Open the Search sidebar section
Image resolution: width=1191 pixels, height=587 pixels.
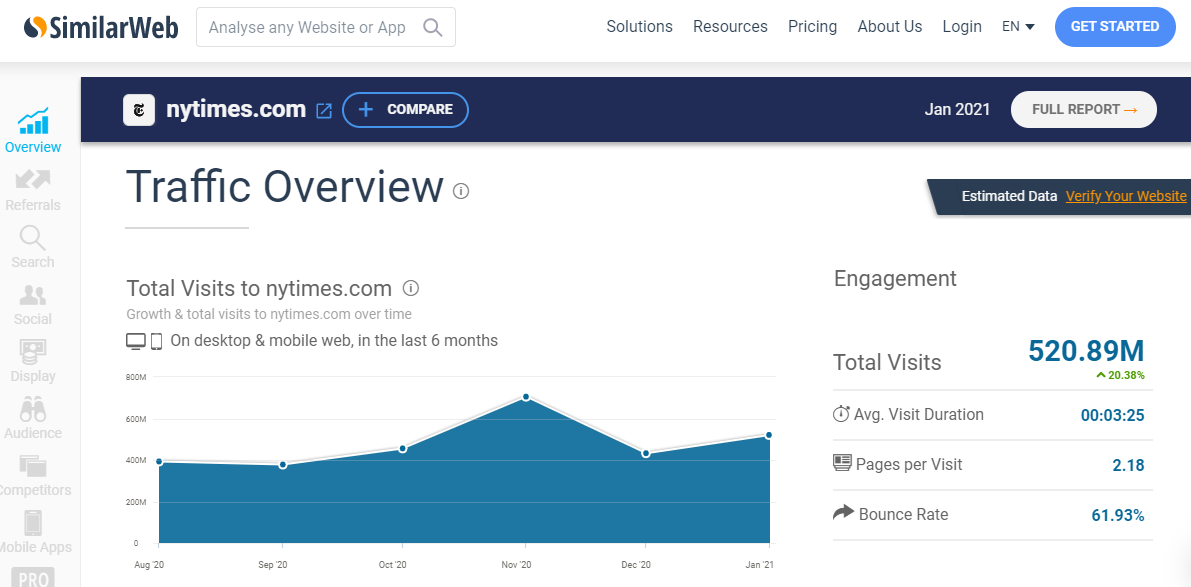[33, 248]
